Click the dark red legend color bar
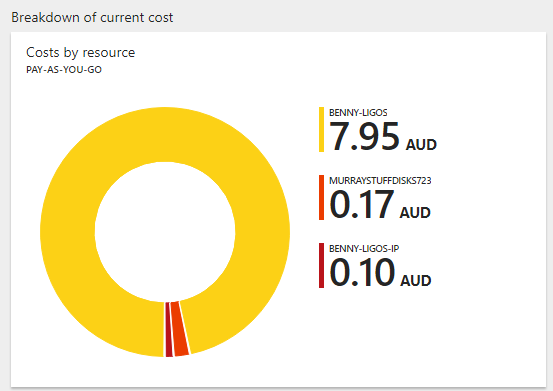 point(321,265)
